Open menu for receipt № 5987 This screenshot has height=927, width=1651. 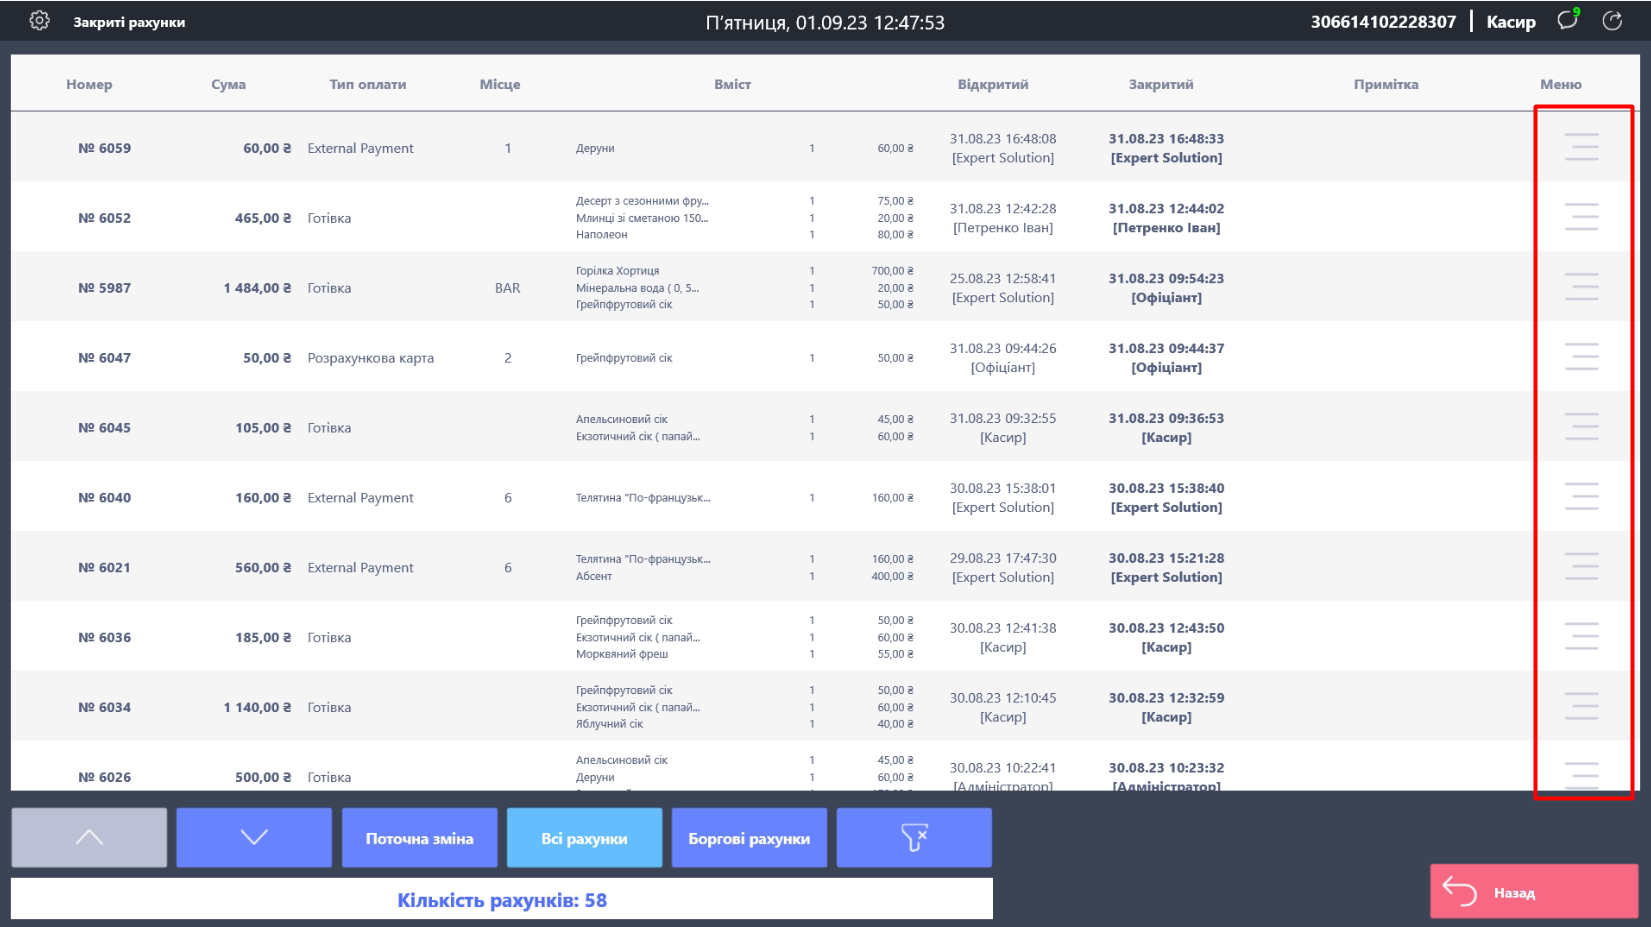click(1581, 287)
